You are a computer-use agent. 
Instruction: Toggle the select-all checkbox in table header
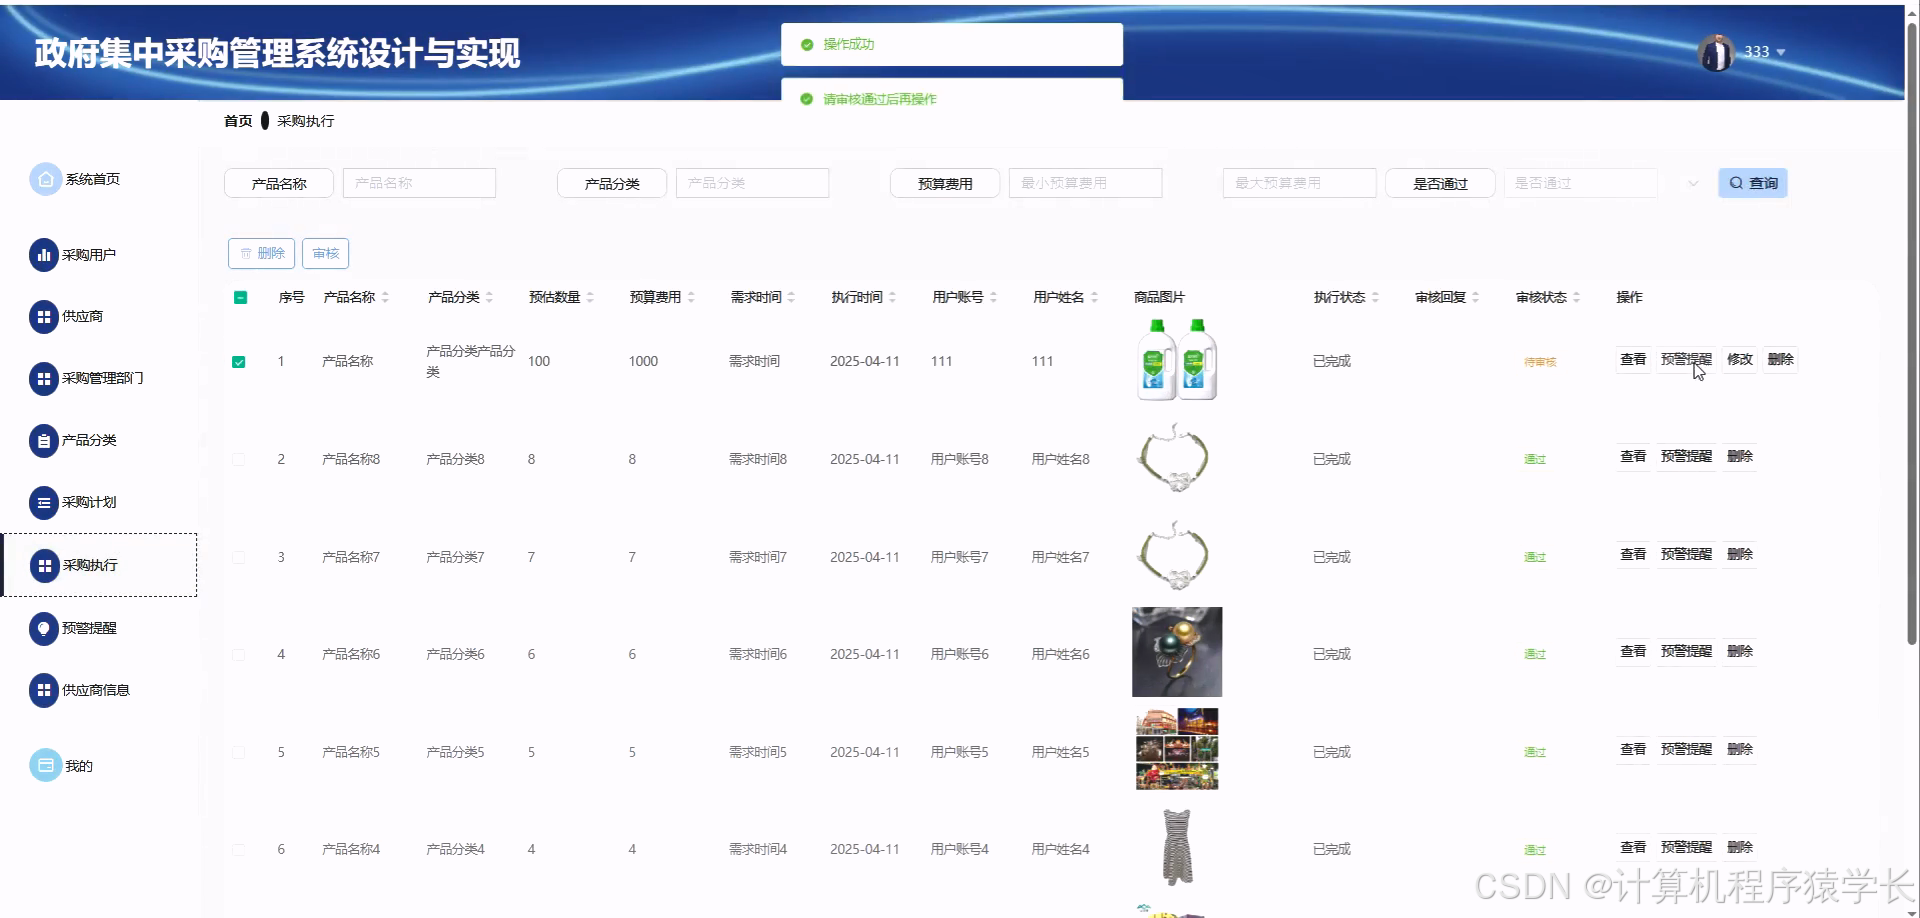coord(239,297)
